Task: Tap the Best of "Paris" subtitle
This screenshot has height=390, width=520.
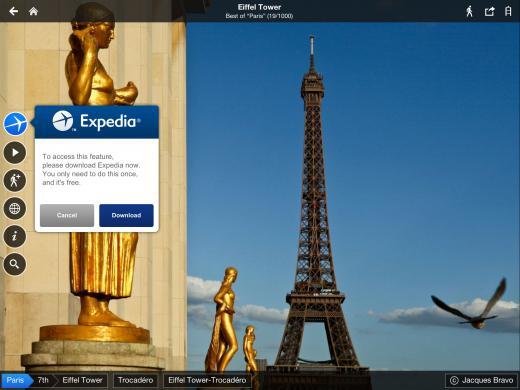Action: pos(259,16)
